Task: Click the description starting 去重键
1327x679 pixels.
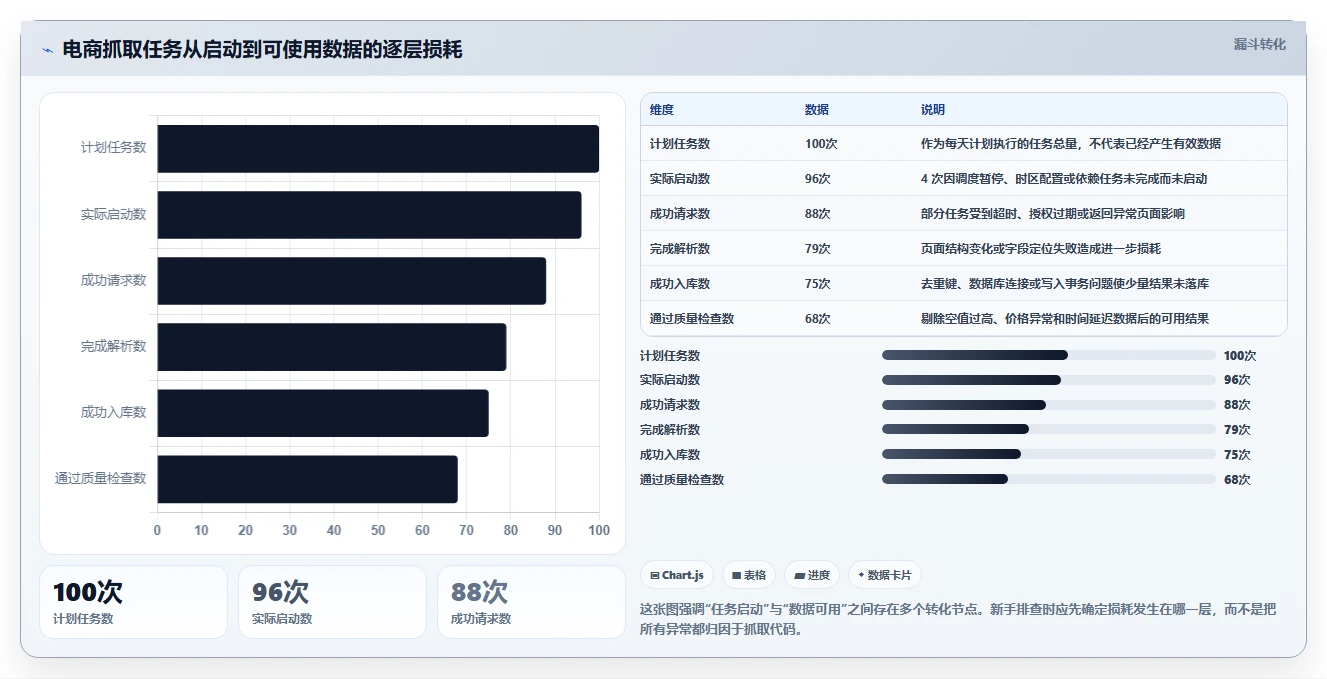Action: pyautogui.click(x=1065, y=284)
